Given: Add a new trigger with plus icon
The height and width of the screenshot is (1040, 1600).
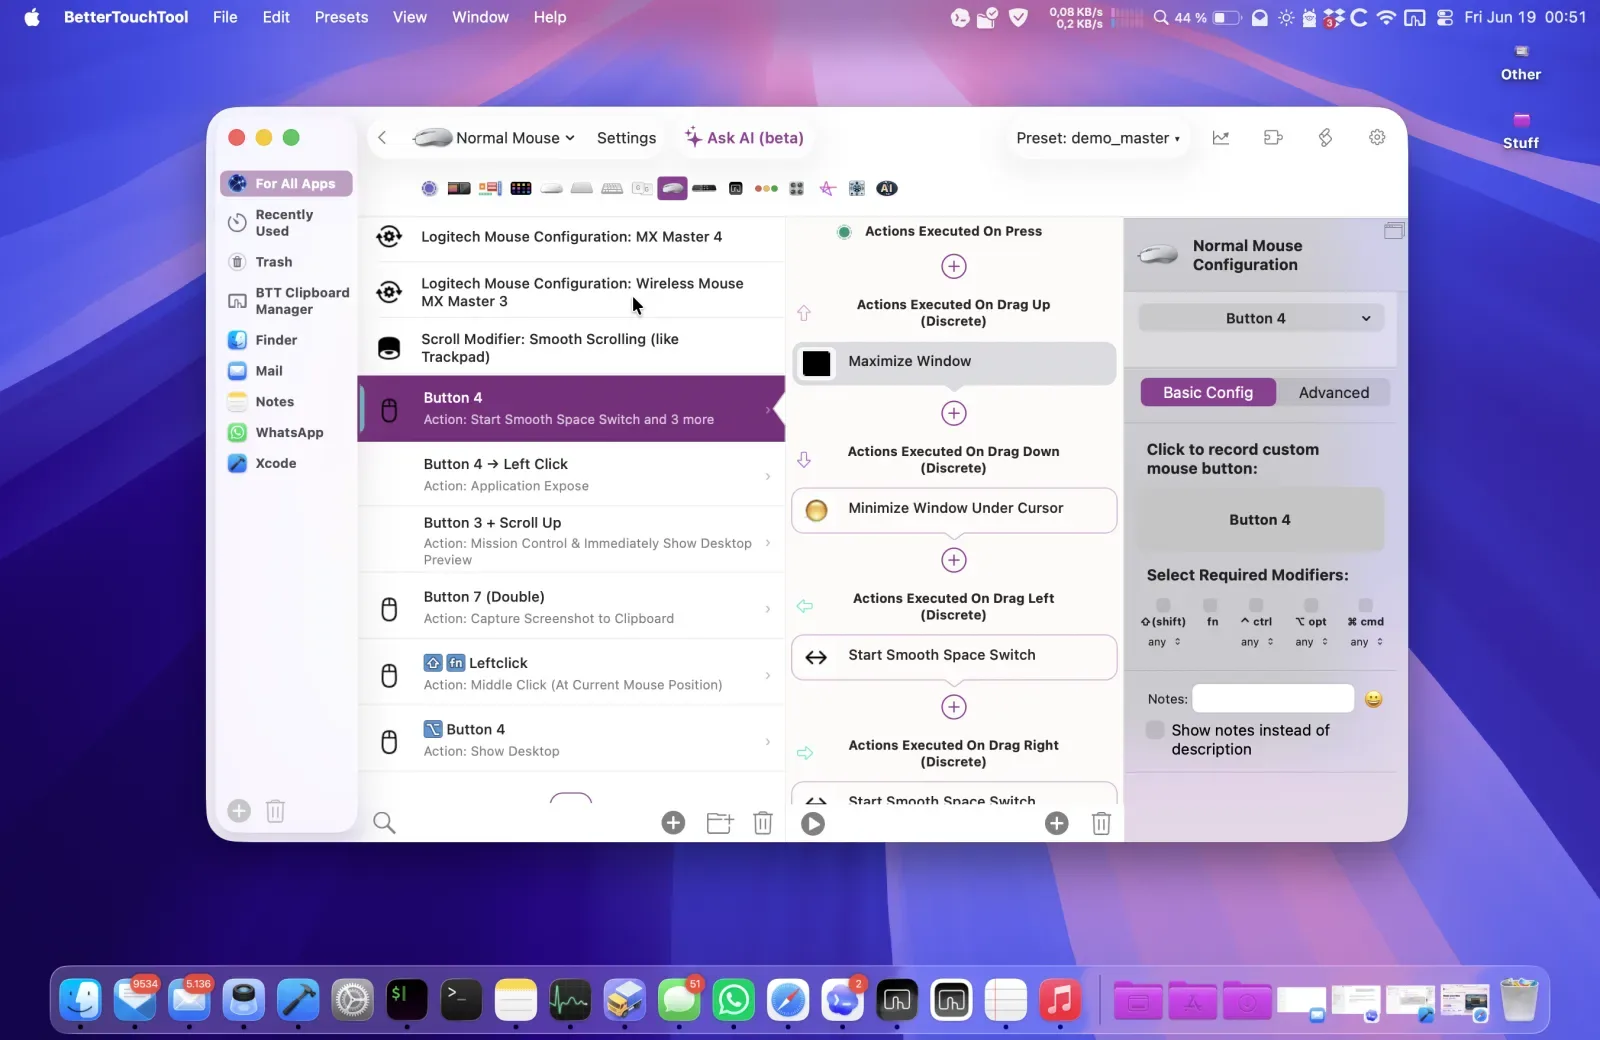Looking at the screenshot, I should click(x=673, y=823).
